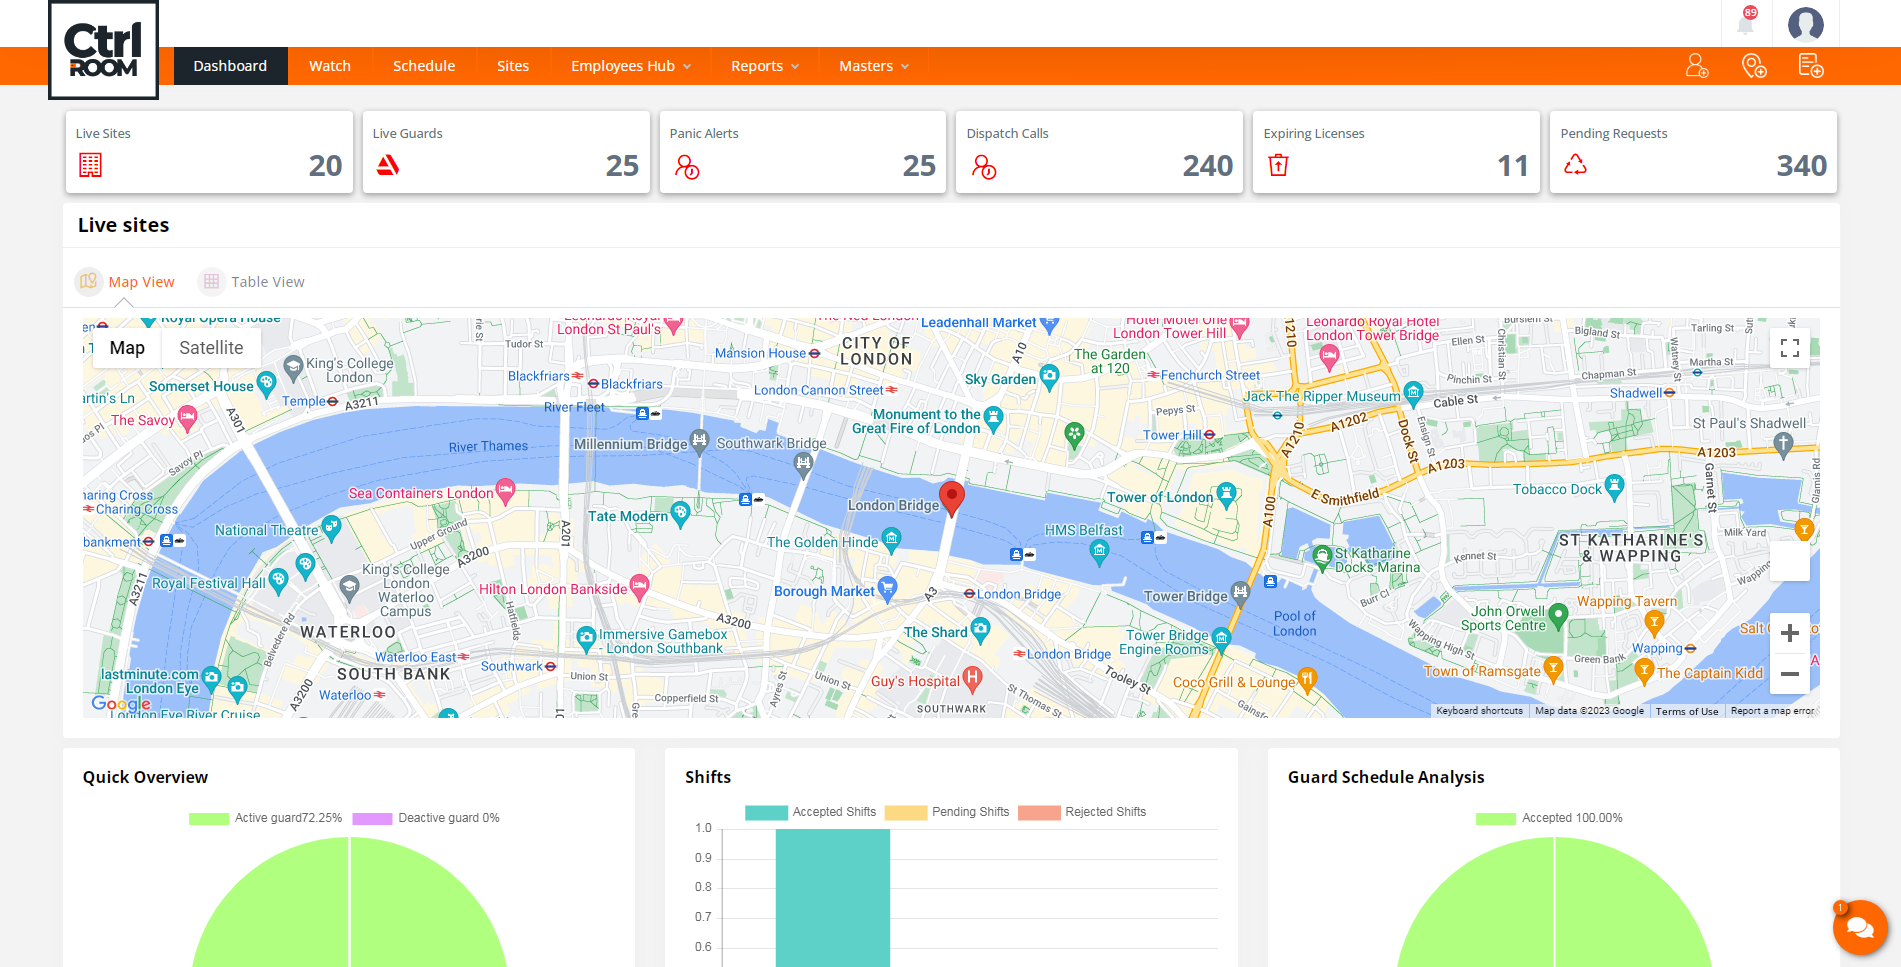
Task: Open the notifications bell icon
Action: pos(1746,23)
